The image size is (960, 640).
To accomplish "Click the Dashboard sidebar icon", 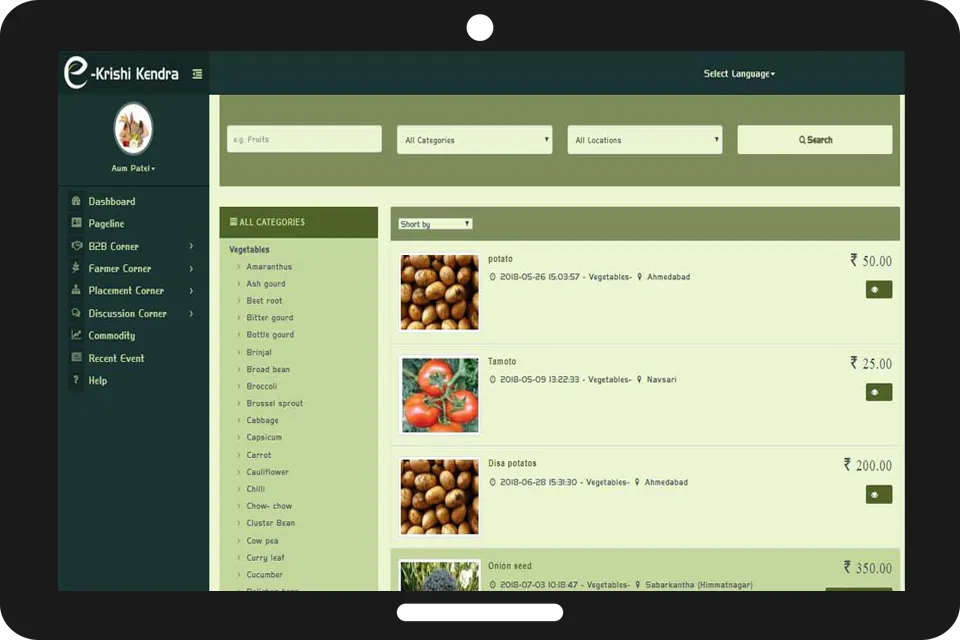I will click(x=76, y=201).
